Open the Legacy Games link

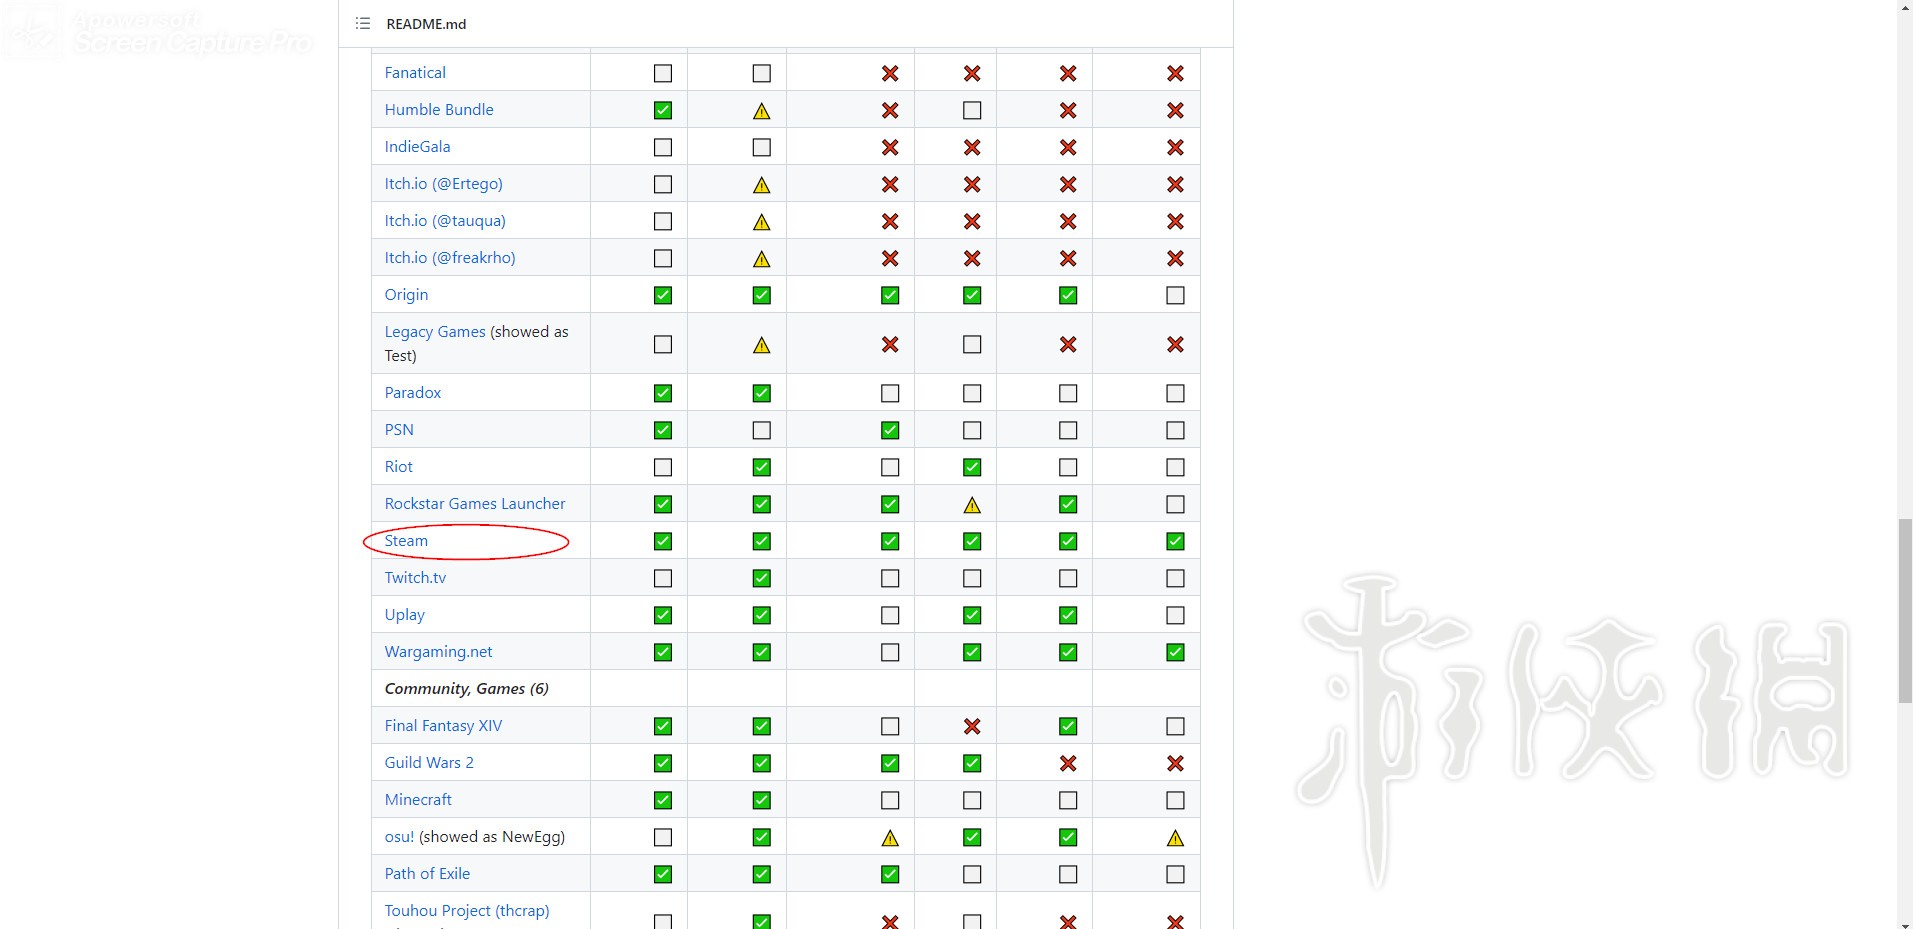435,332
